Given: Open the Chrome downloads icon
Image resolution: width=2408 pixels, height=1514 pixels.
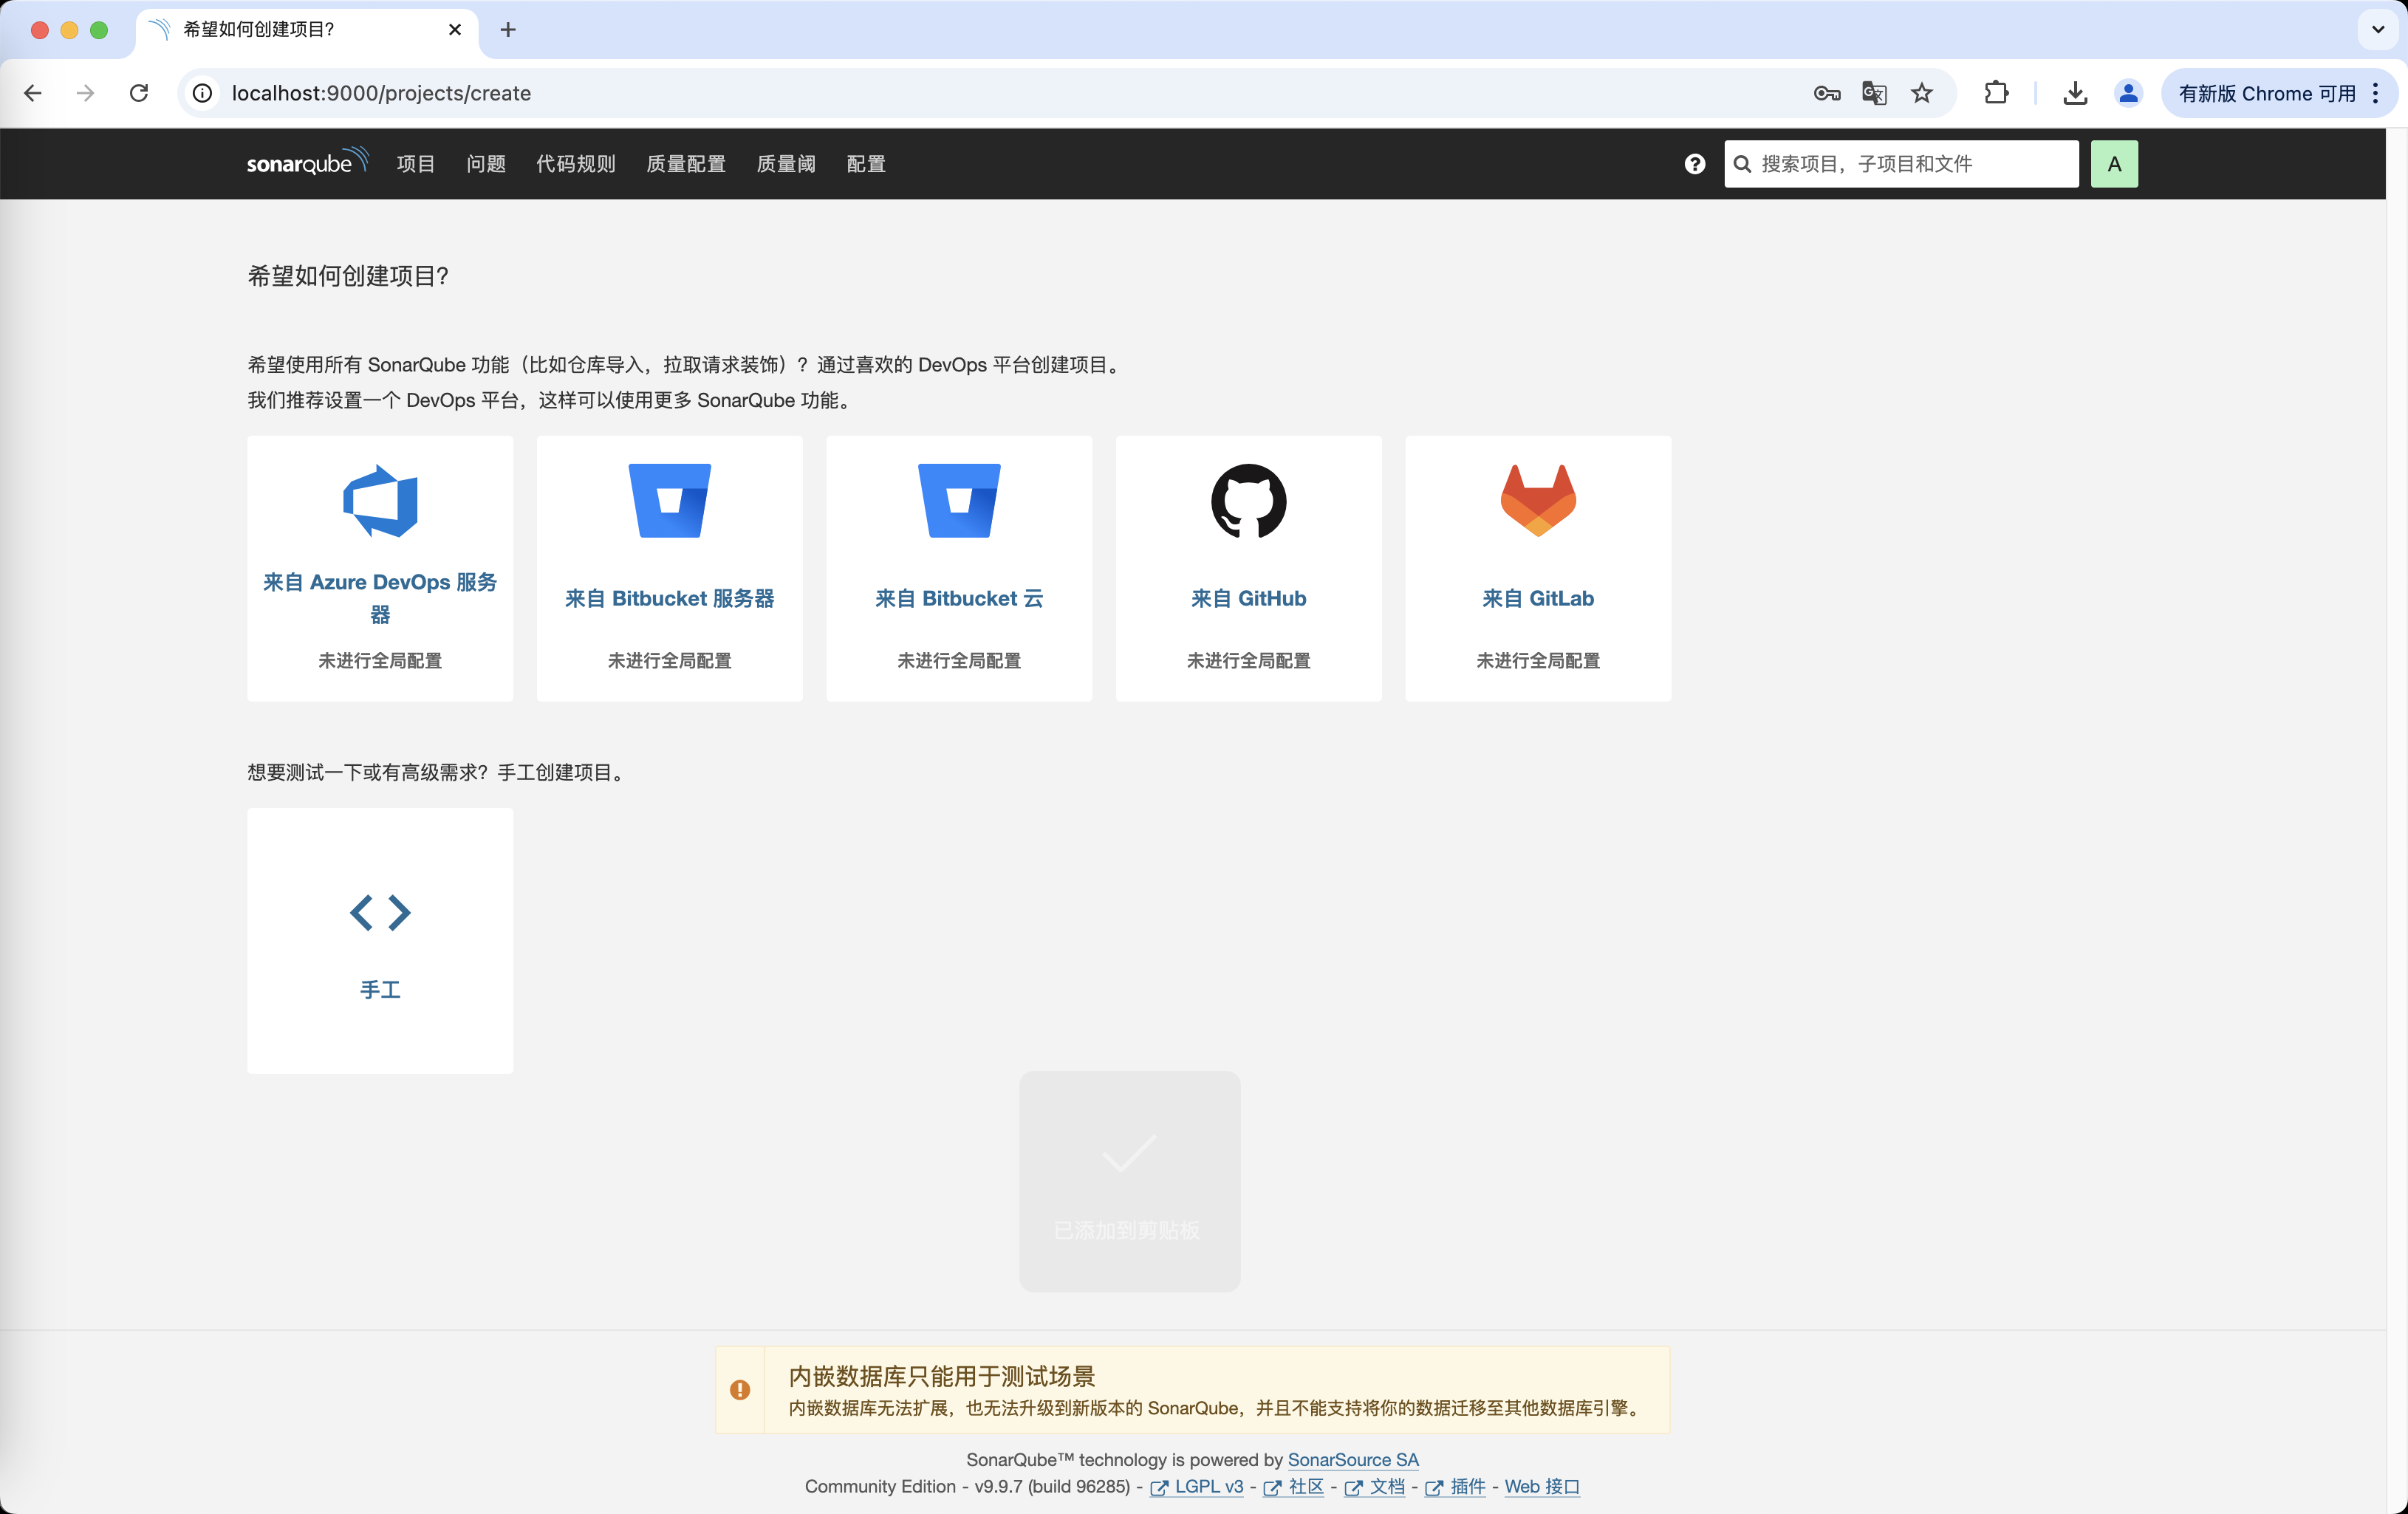Looking at the screenshot, I should (2075, 93).
